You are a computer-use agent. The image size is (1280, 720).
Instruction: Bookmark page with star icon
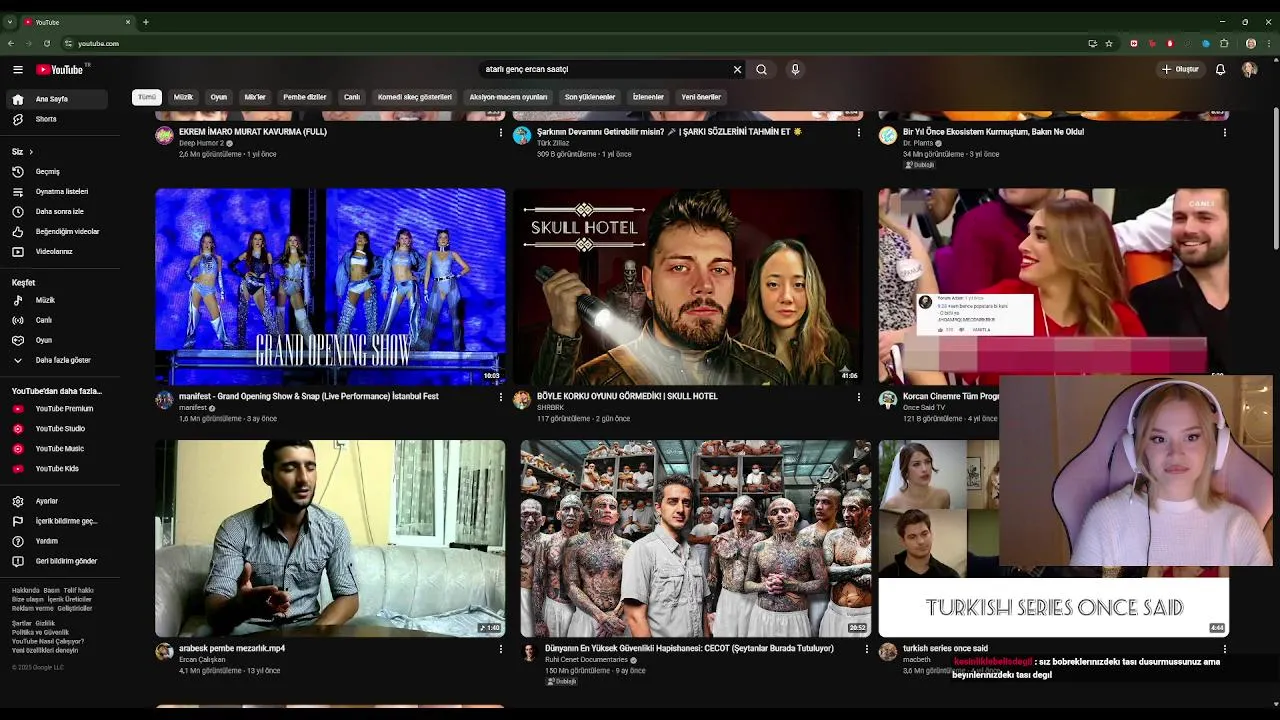[1109, 43]
